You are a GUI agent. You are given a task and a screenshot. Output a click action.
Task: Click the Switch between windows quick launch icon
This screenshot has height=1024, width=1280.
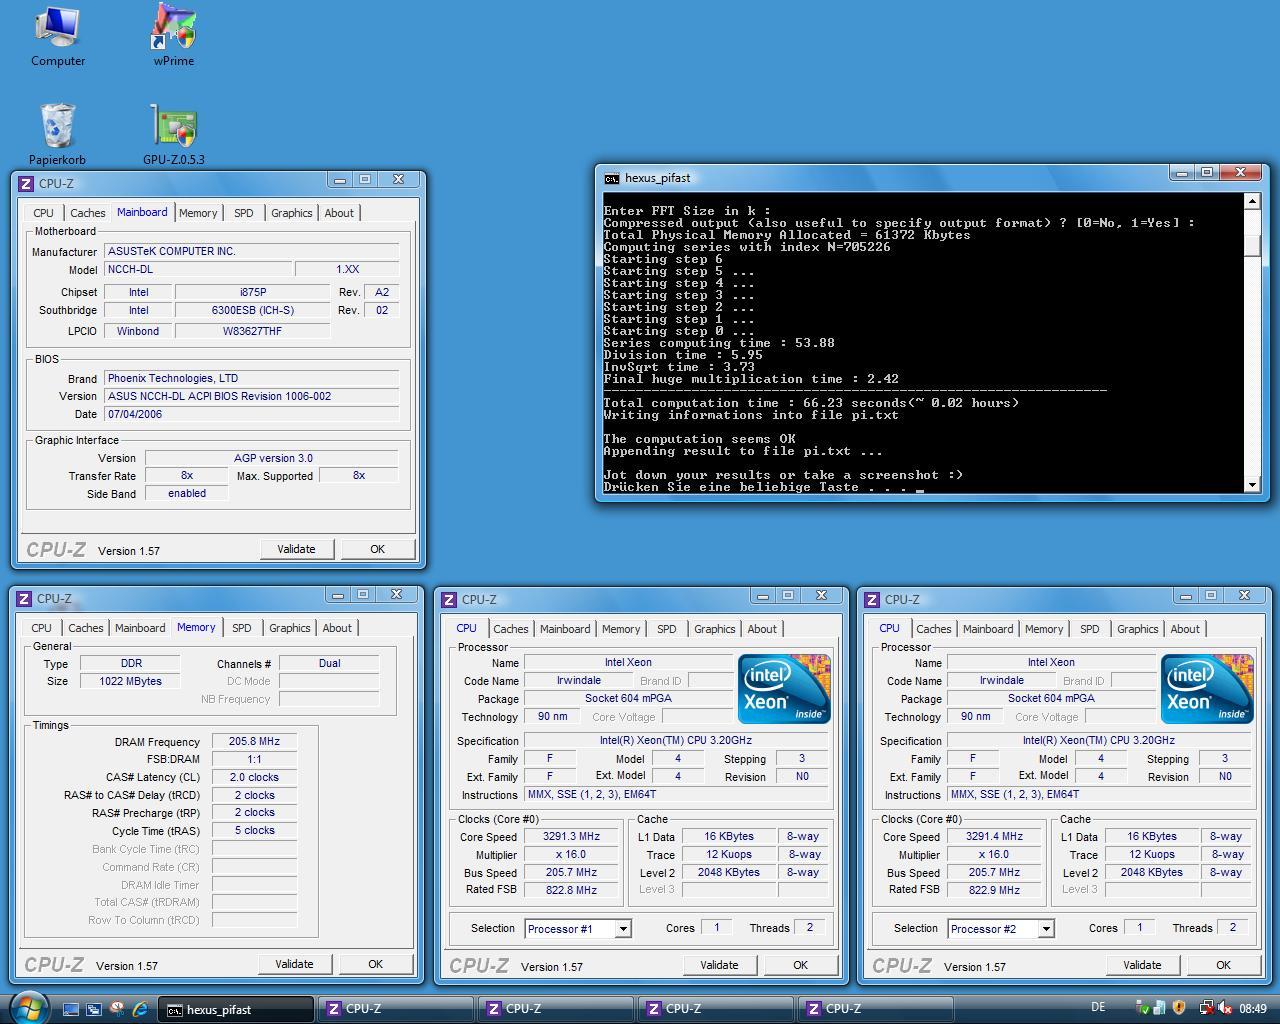pos(94,1009)
